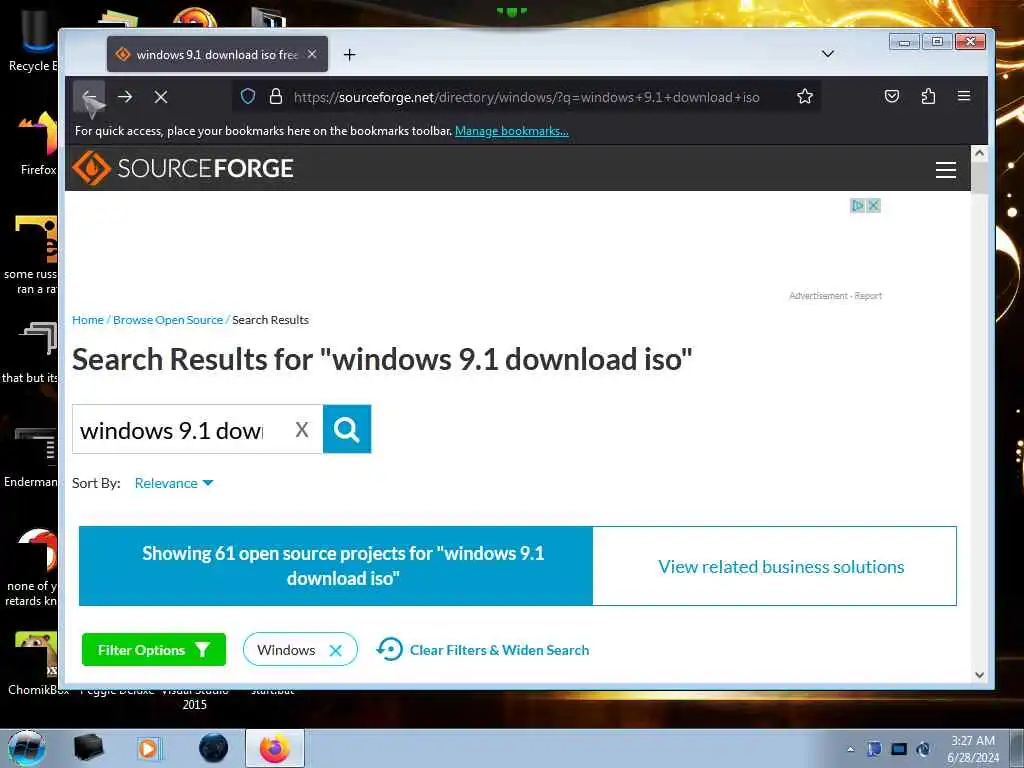This screenshot has width=1024, height=768.
Task: Open a new browser tab
Action: [349, 55]
